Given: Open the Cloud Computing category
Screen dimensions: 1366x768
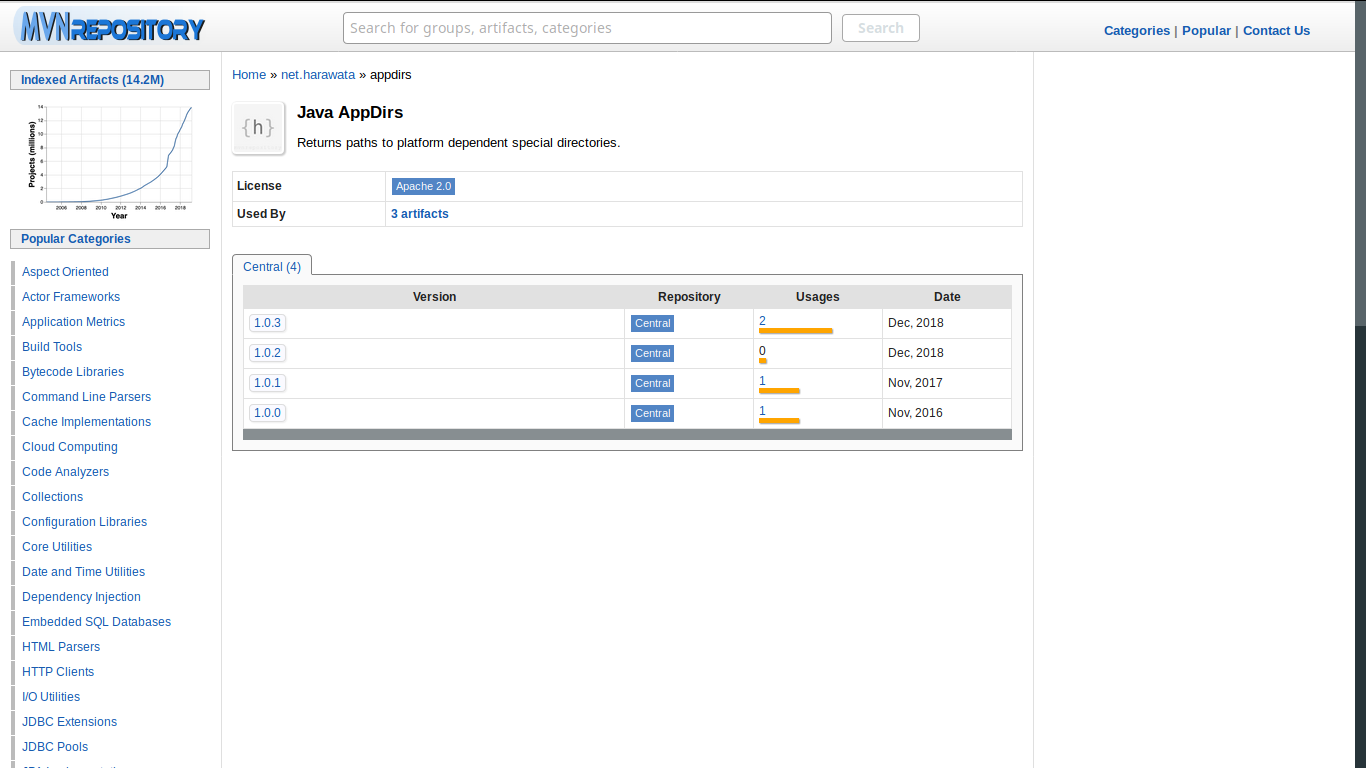Looking at the screenshot, I should pyautogui.click(x=70, y=447).
